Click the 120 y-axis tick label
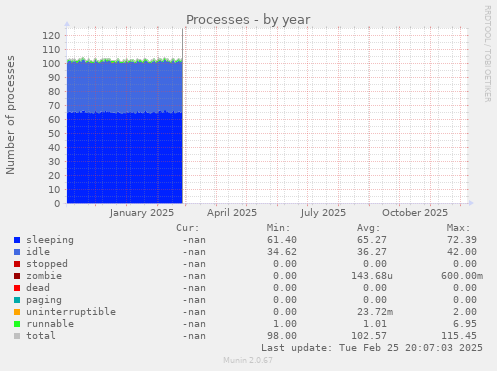The width and height of the screenshot is (497, 371). [x=51, y=35]
